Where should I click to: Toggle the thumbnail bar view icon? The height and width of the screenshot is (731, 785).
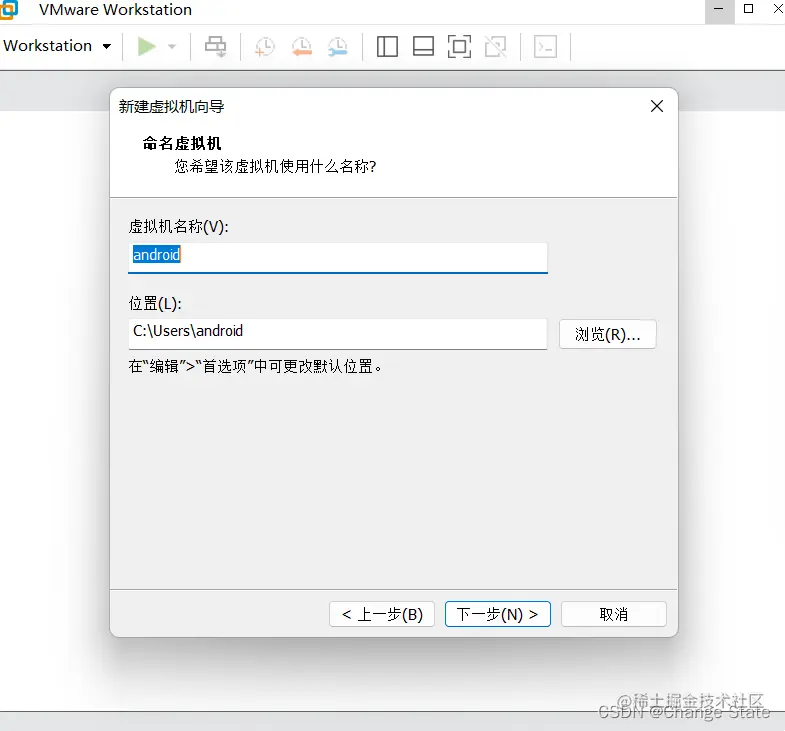423,47
